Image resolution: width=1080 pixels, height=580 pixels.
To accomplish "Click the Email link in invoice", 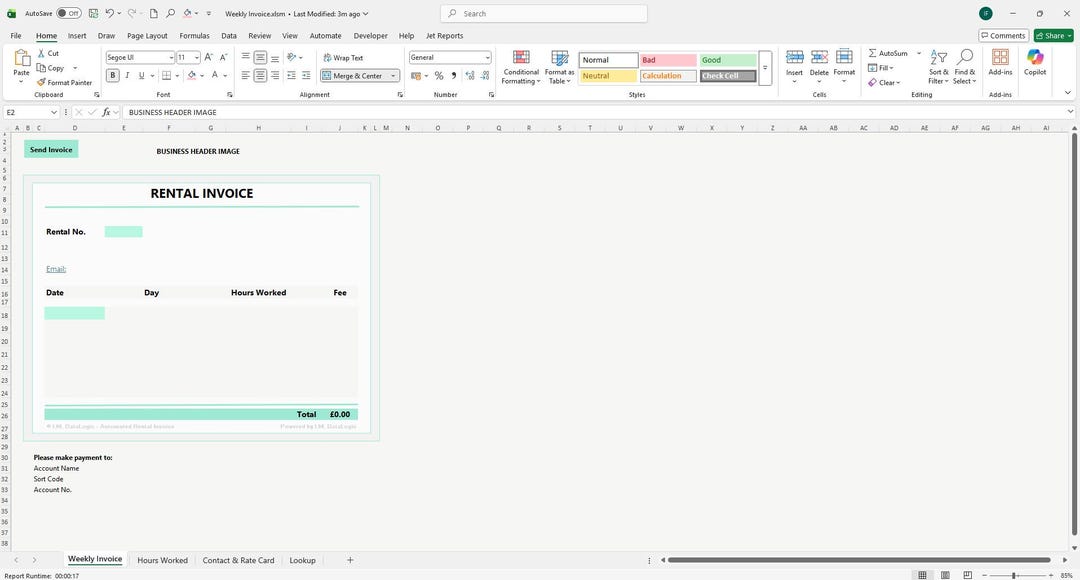I will [x=56, y=269].
